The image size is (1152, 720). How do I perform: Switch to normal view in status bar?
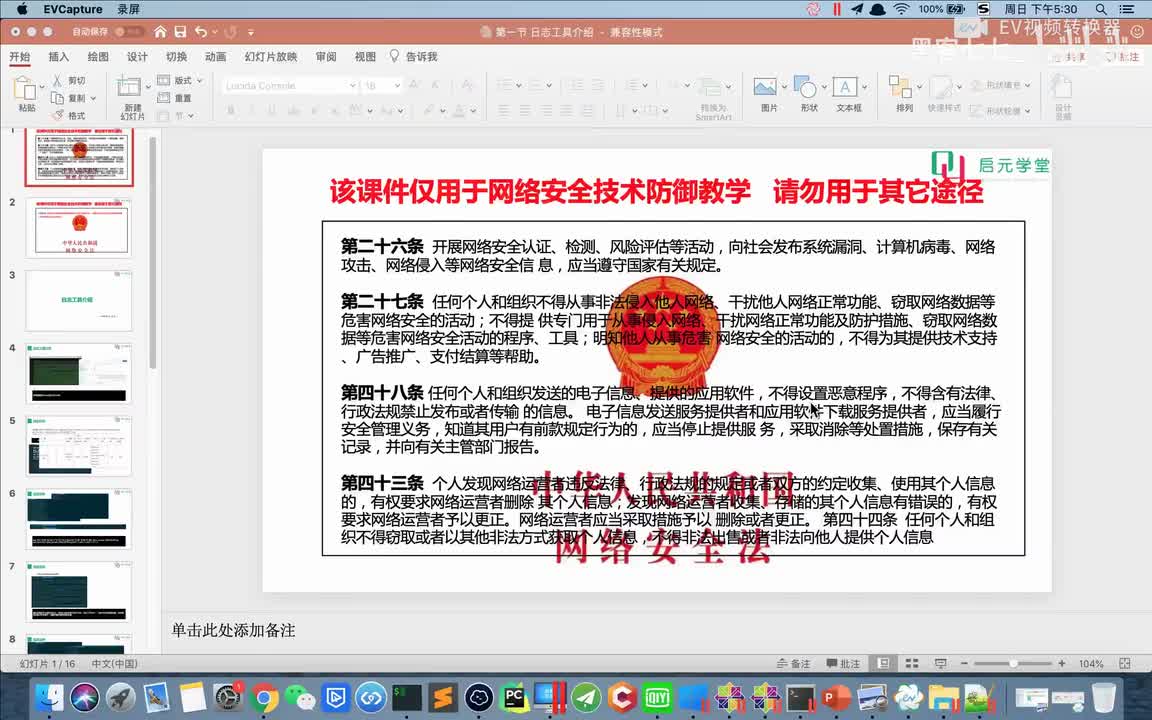point(884,663)
